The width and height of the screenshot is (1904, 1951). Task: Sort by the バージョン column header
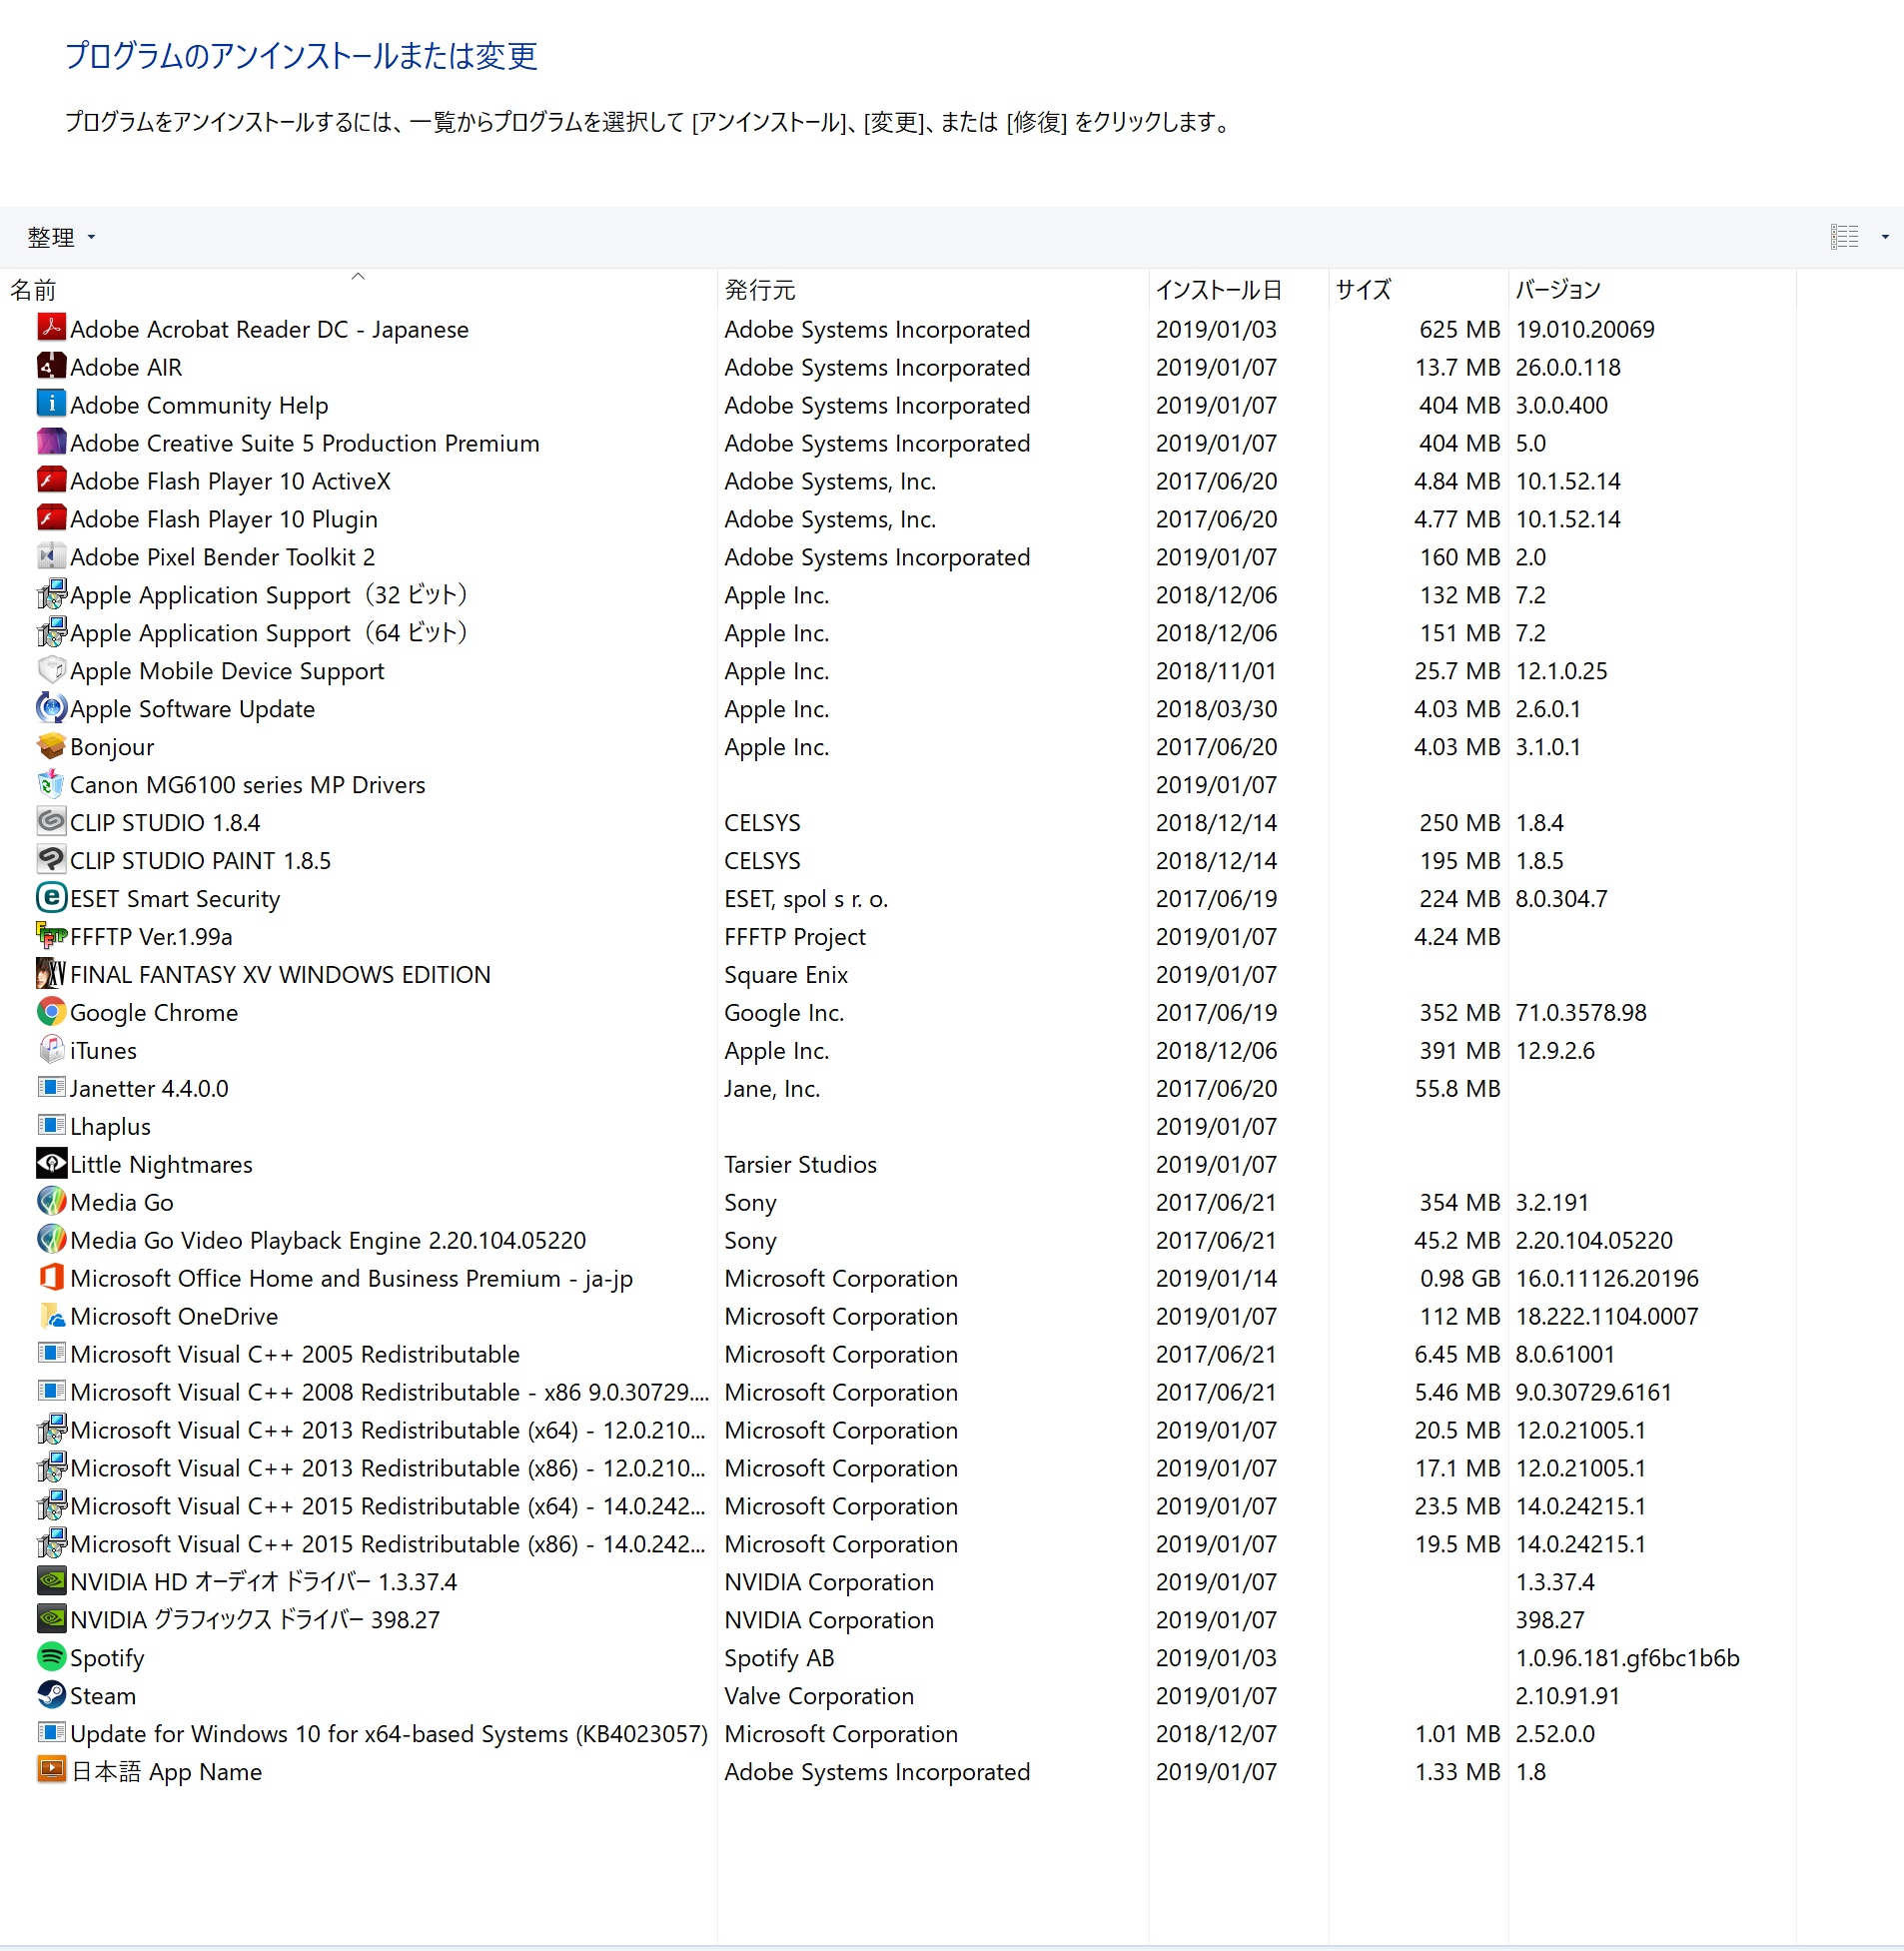click(1652, 289)
